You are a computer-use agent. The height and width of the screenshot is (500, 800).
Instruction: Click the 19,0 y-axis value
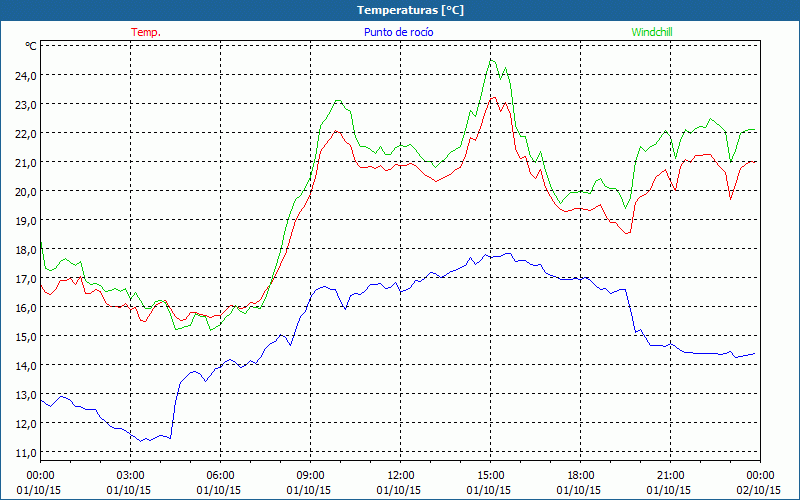tap(26, 221)
